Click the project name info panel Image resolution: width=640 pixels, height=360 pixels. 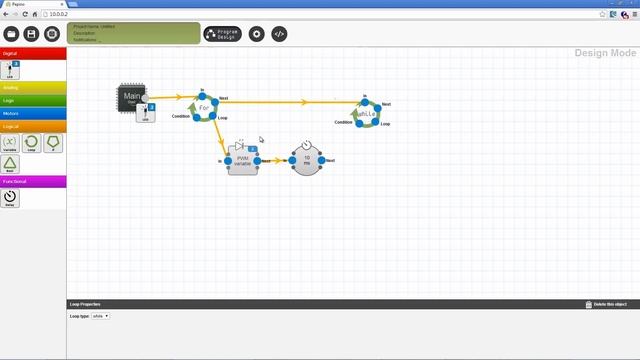(x=134, y=33)
